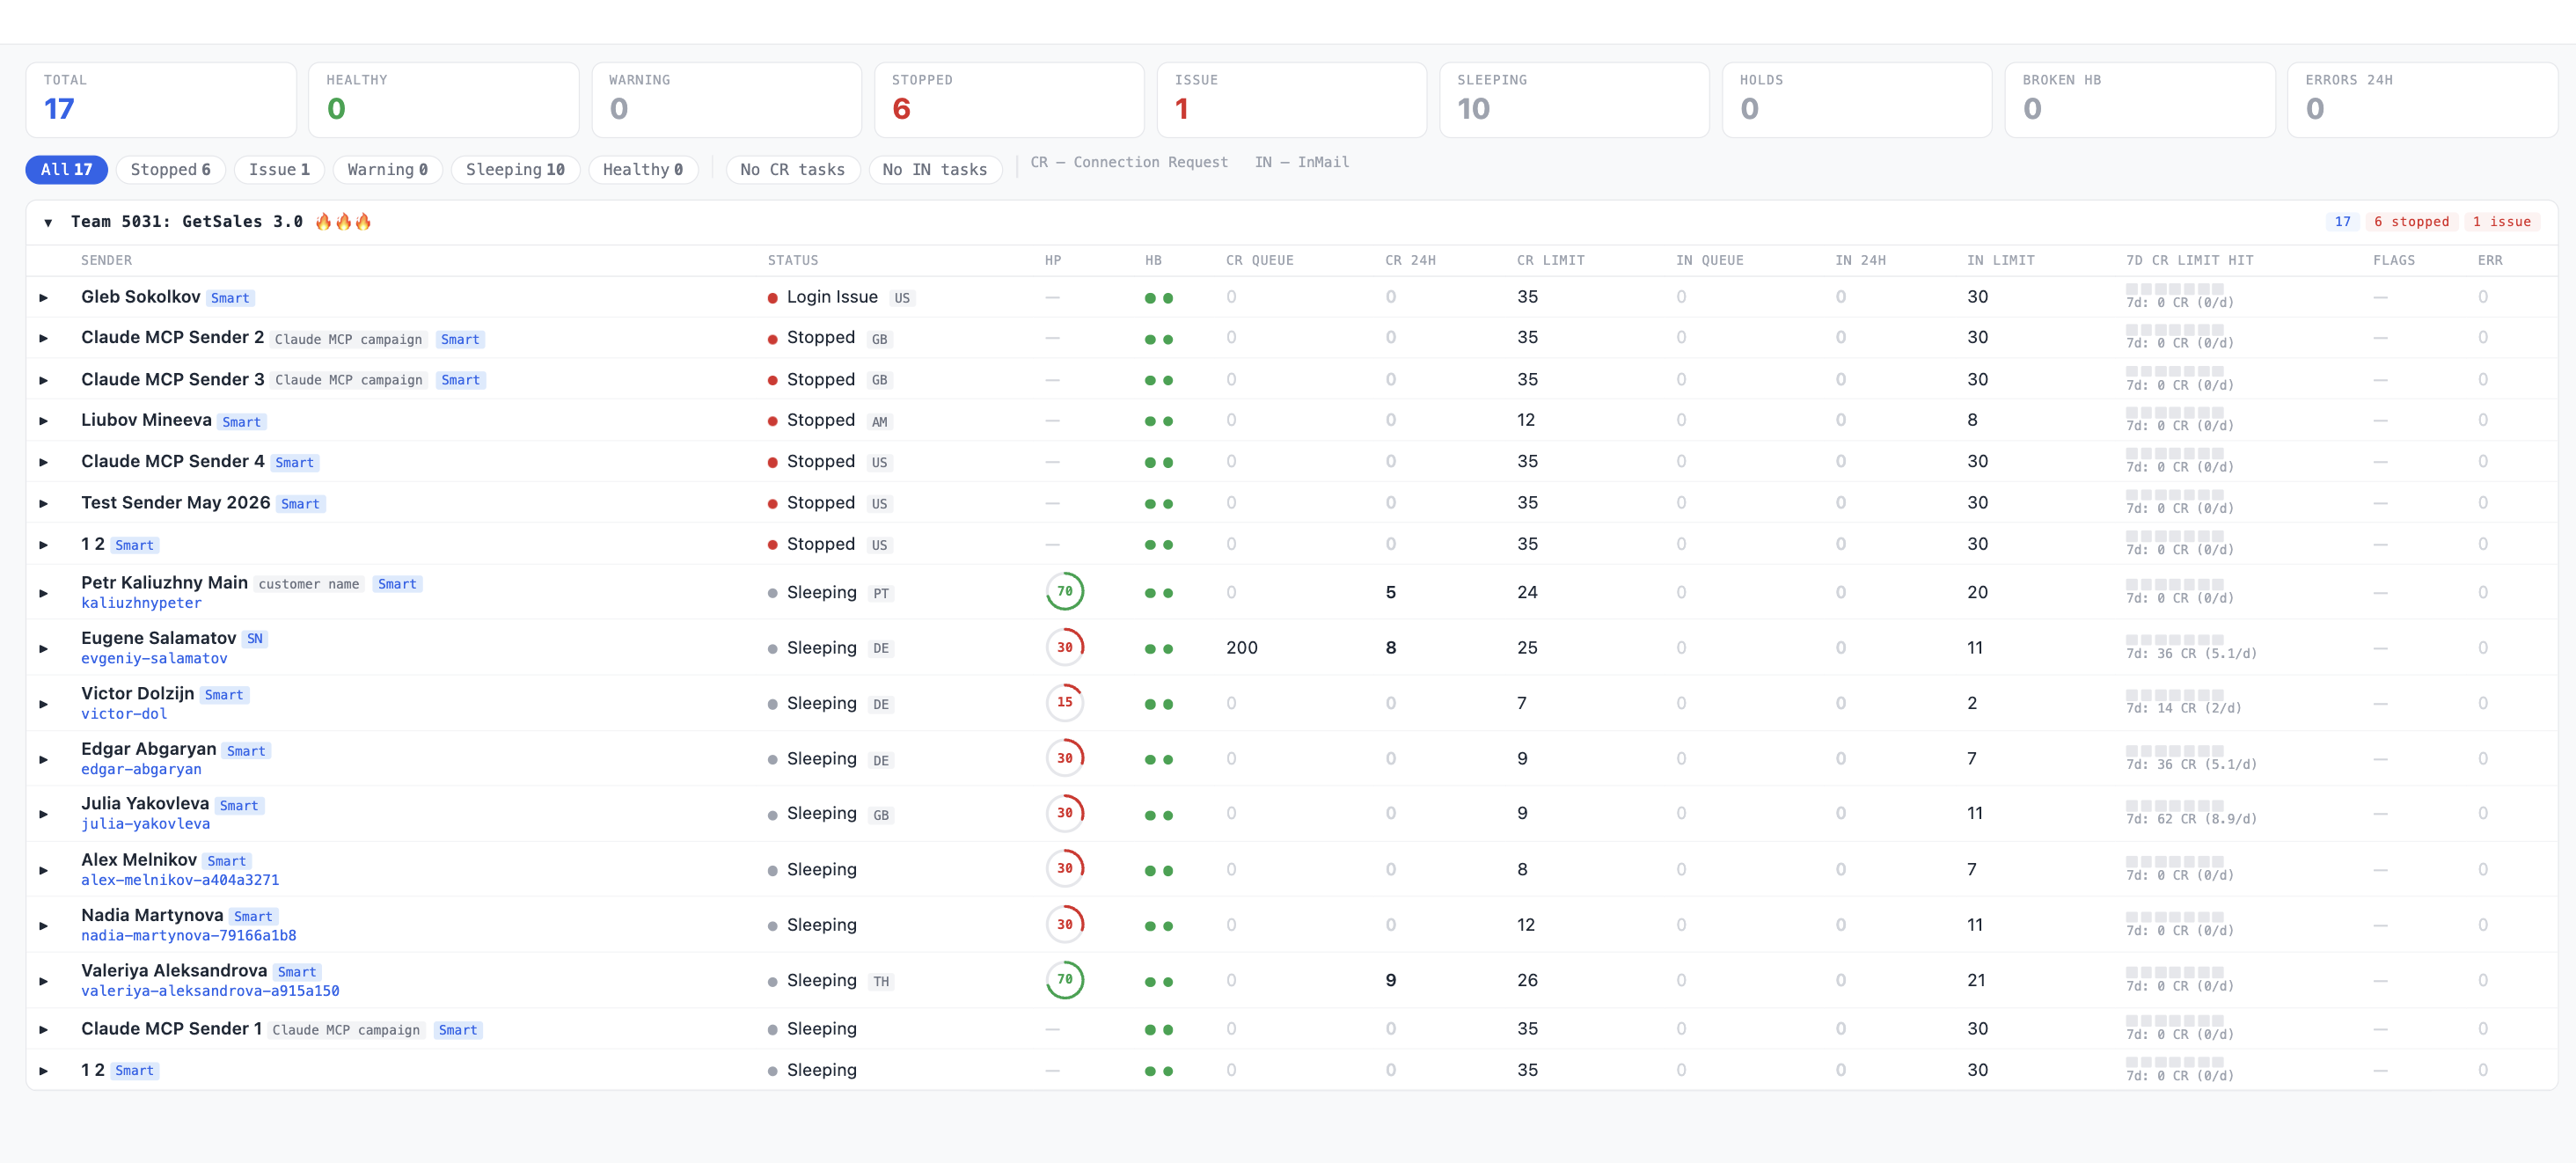This screenshot has height=1163, width=2576.
Task: Click the fire emojis beside team name
Action: pos(343,221)
